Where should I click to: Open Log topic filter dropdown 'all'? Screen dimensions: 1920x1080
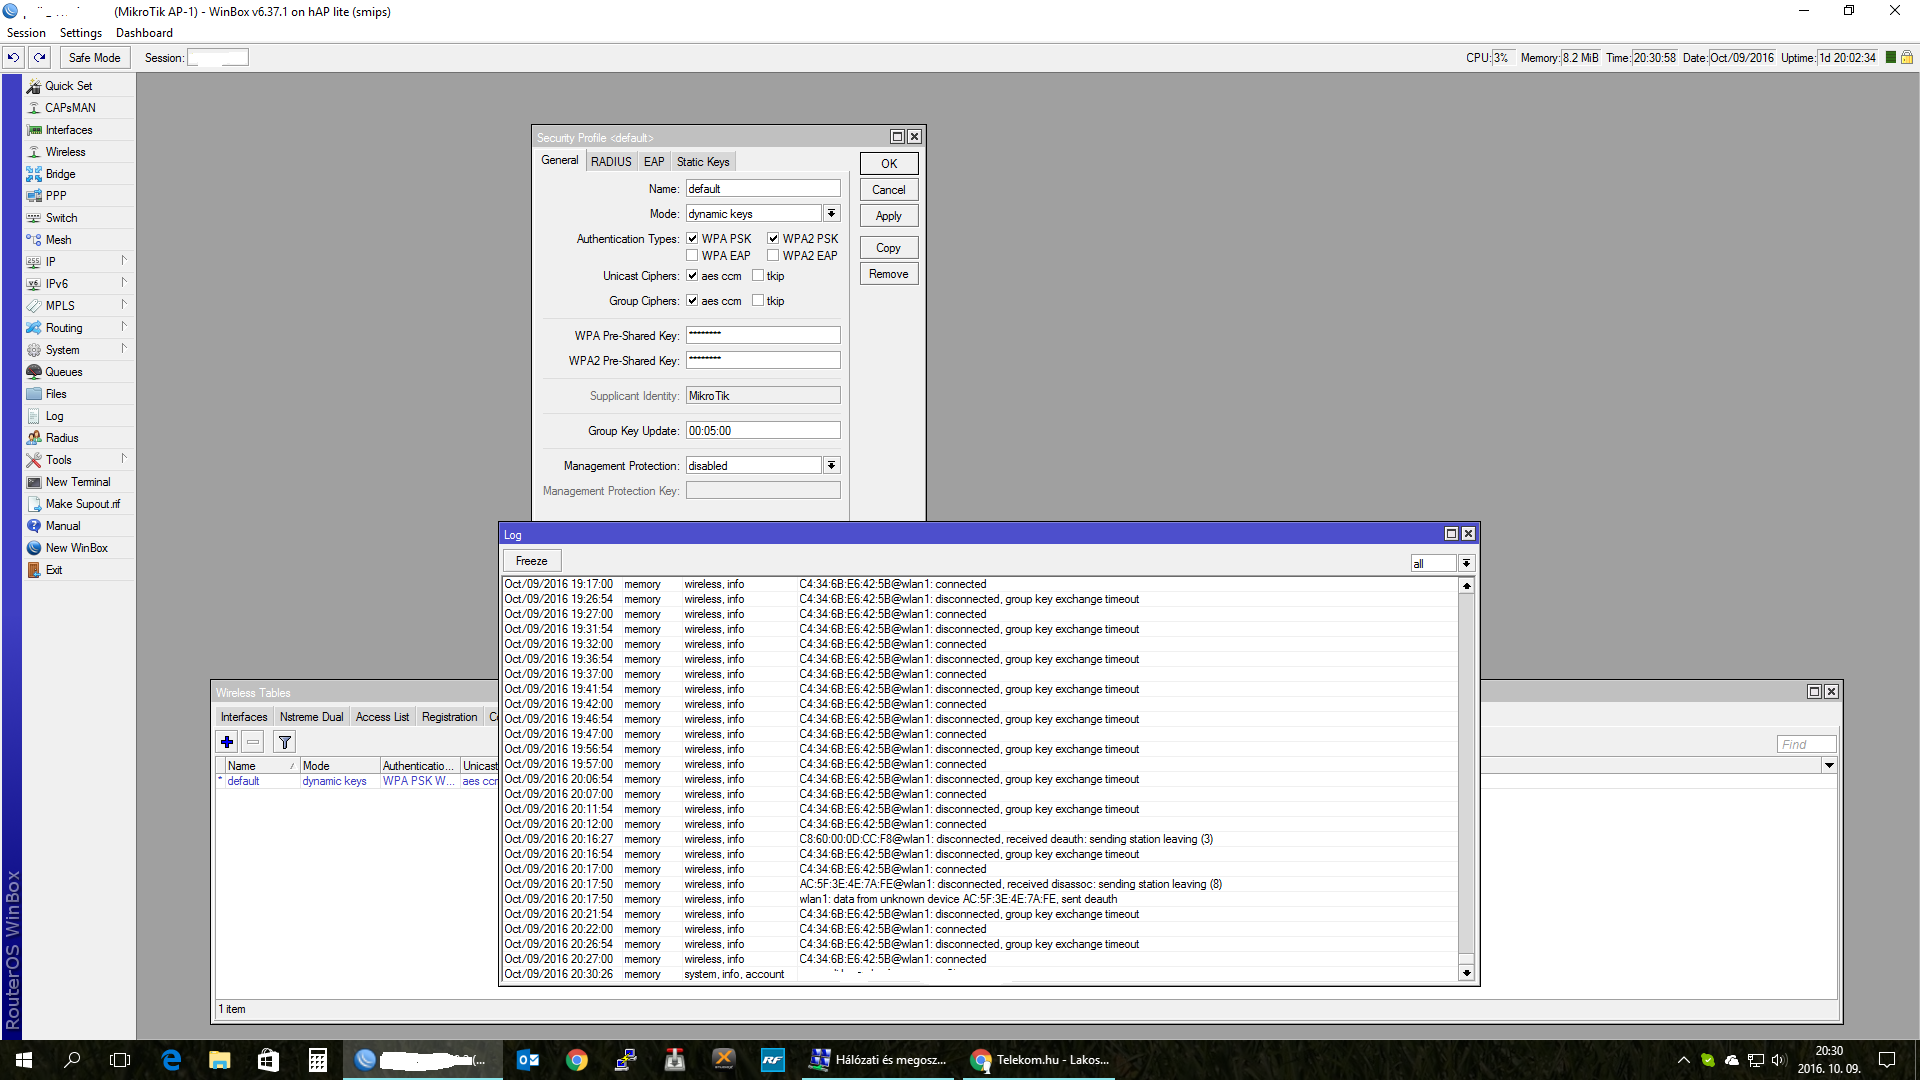coord(1466,564)
